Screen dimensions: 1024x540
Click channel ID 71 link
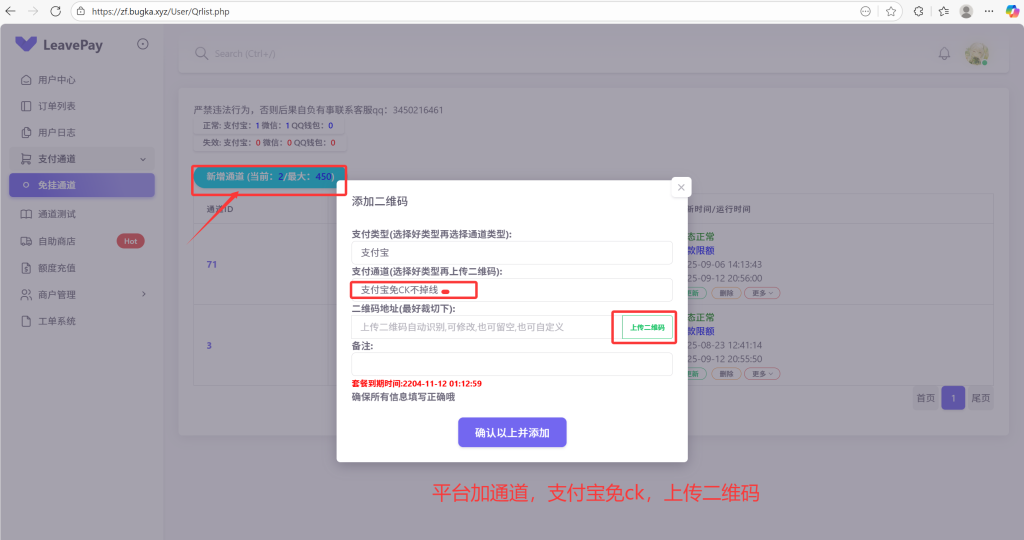[x=212, y=264]
